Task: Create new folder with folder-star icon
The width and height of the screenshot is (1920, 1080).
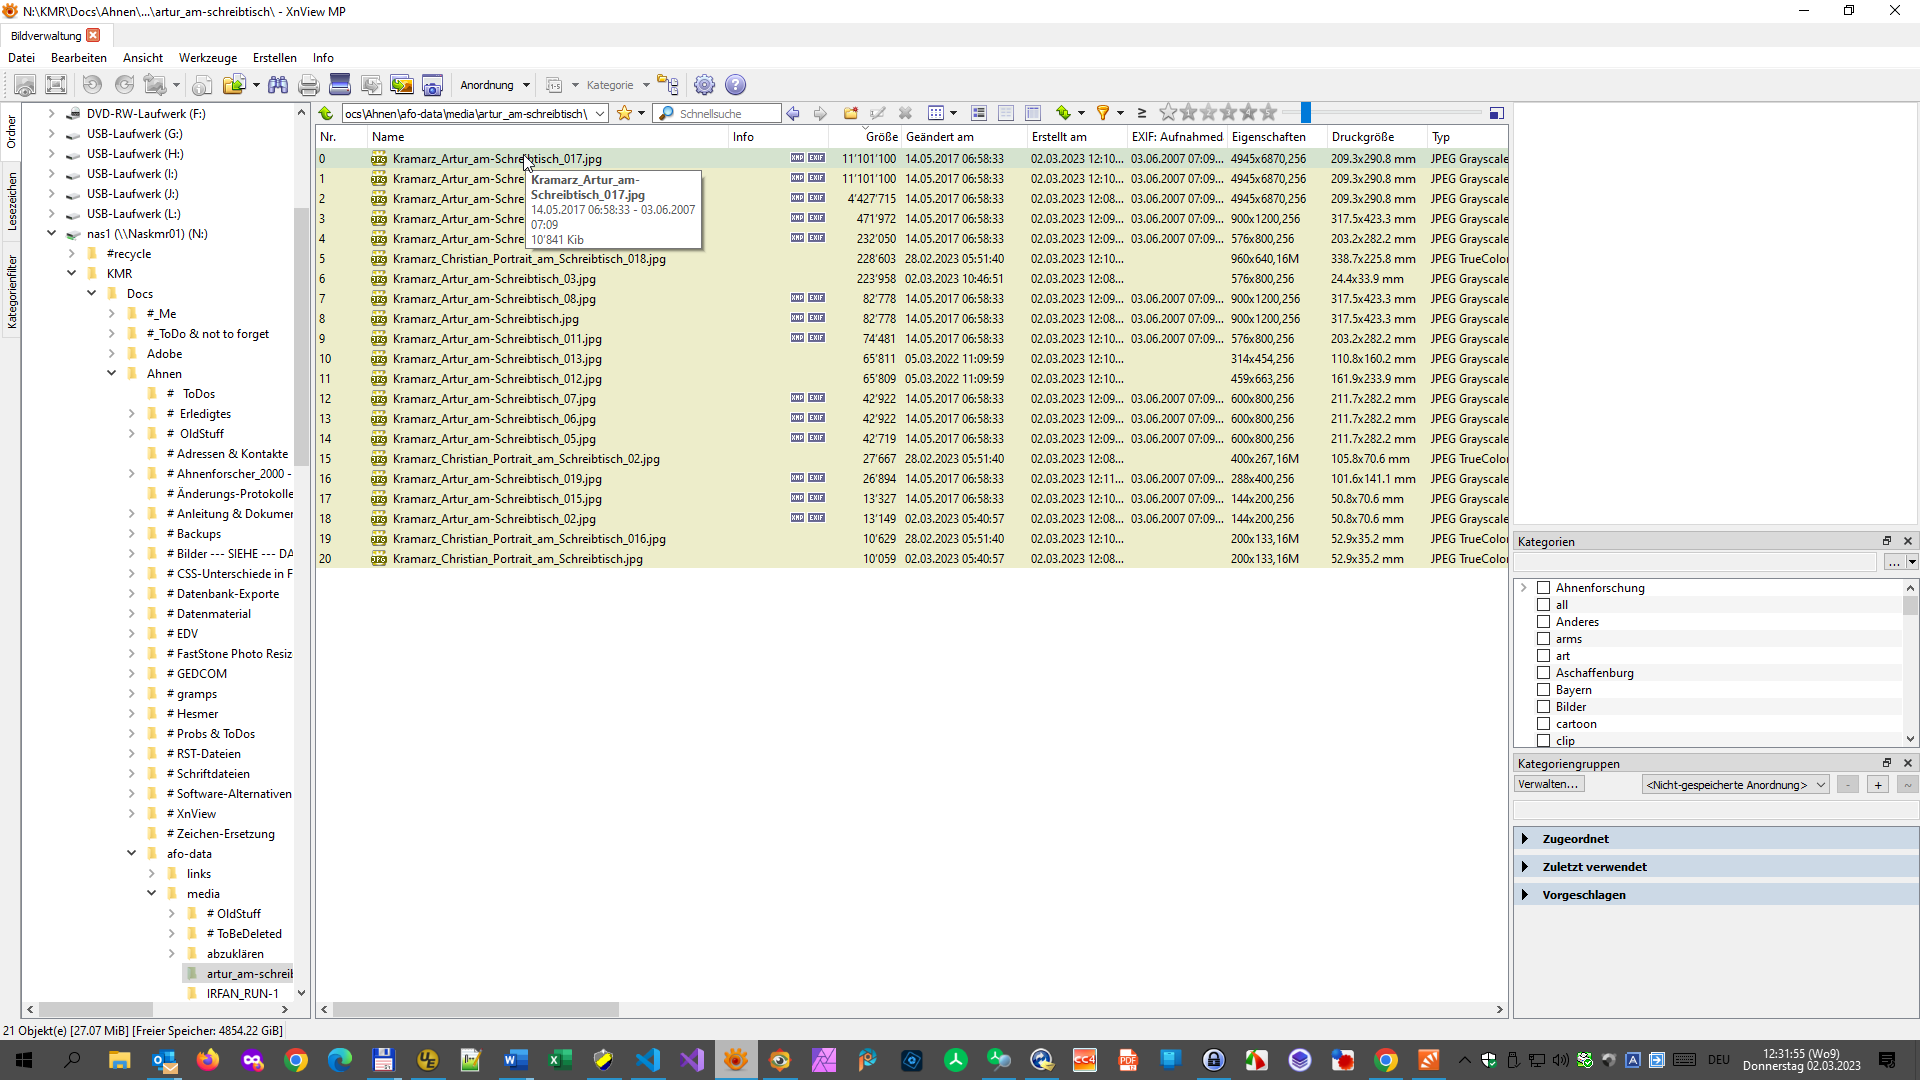Action: point(850,113)
